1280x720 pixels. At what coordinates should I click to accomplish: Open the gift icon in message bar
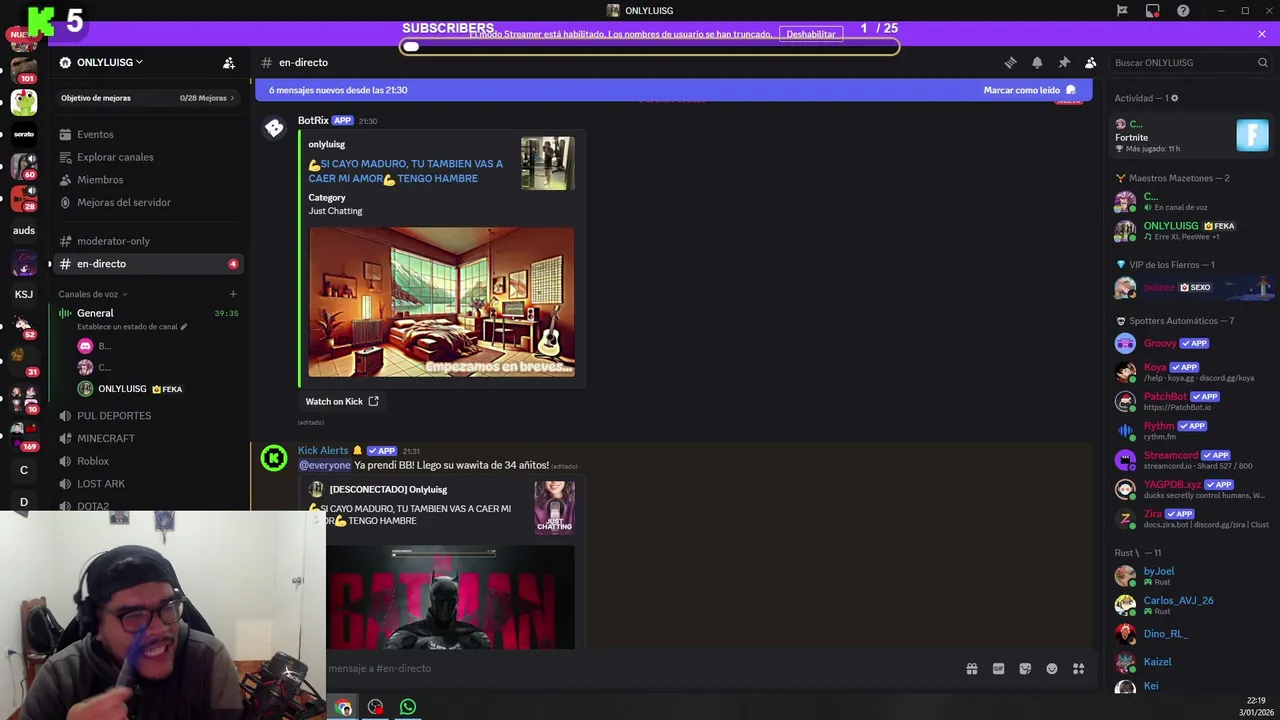point(971,669)
